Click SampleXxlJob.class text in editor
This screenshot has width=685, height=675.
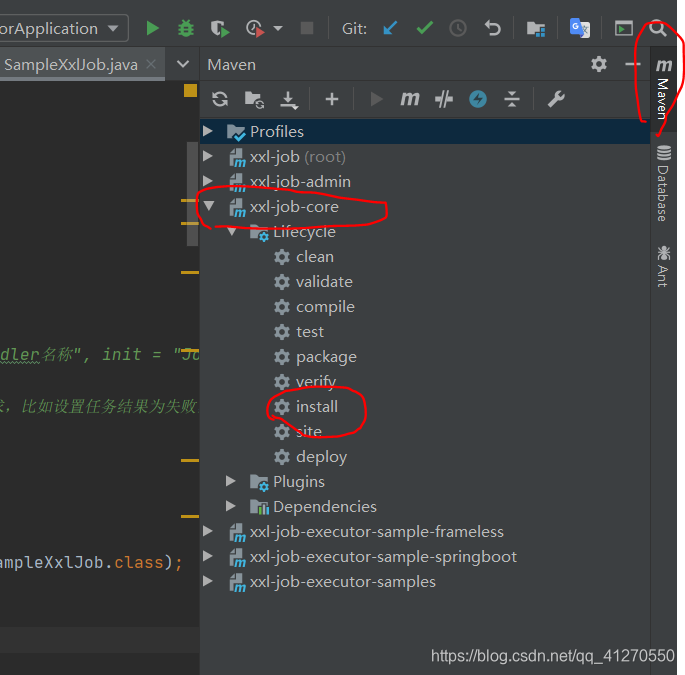[82, 562]
